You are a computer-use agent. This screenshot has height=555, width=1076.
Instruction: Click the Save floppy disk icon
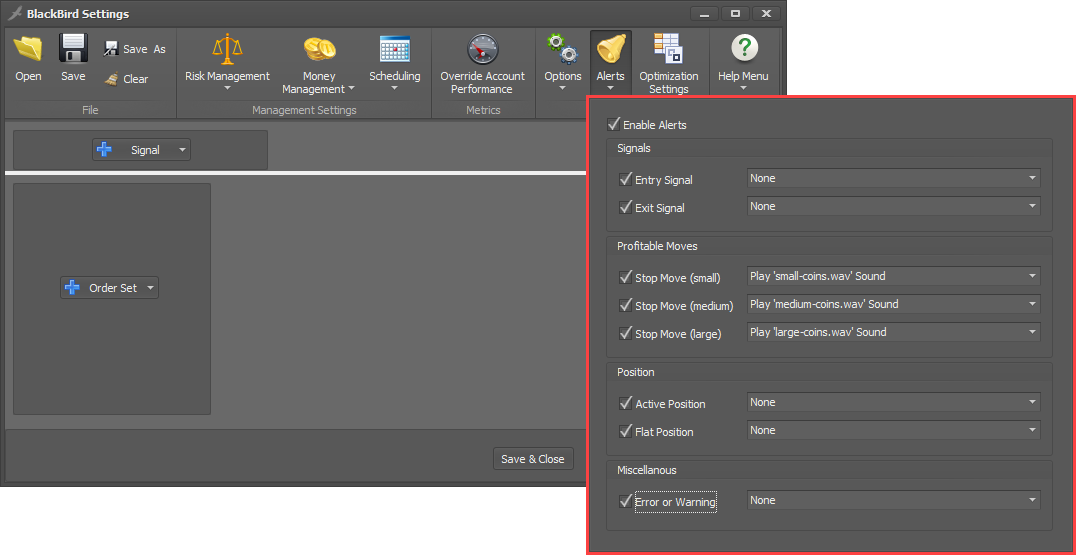73,49
